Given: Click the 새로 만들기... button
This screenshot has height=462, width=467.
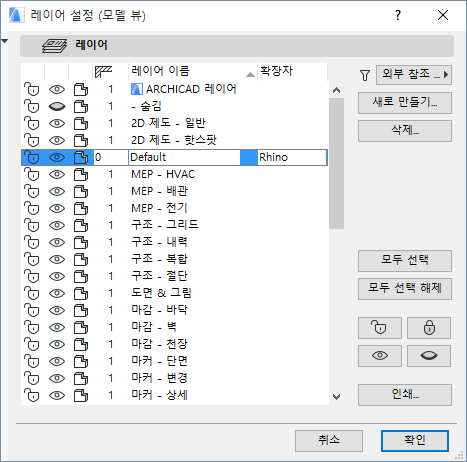Looking at the screenshot, I should (405, 103).
